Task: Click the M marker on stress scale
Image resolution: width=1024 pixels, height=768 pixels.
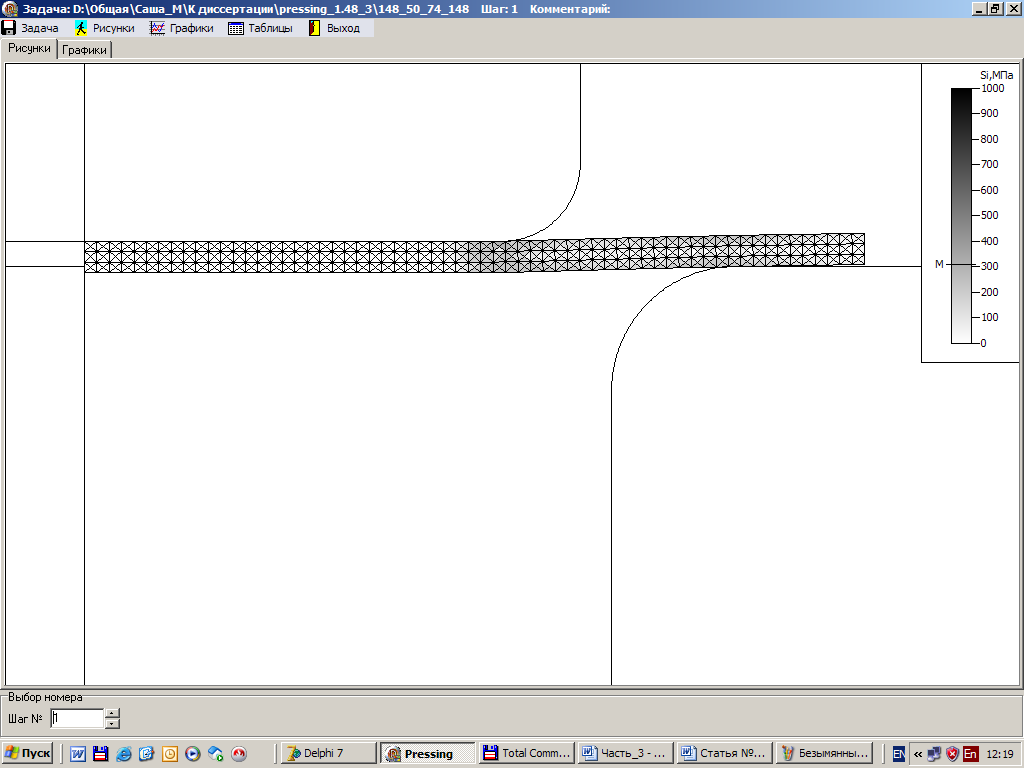Action: (x=939, y=264)
